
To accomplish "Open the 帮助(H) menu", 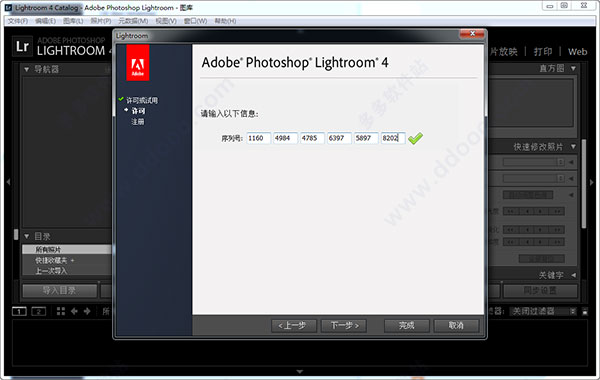I will click(x=225, y=21).
